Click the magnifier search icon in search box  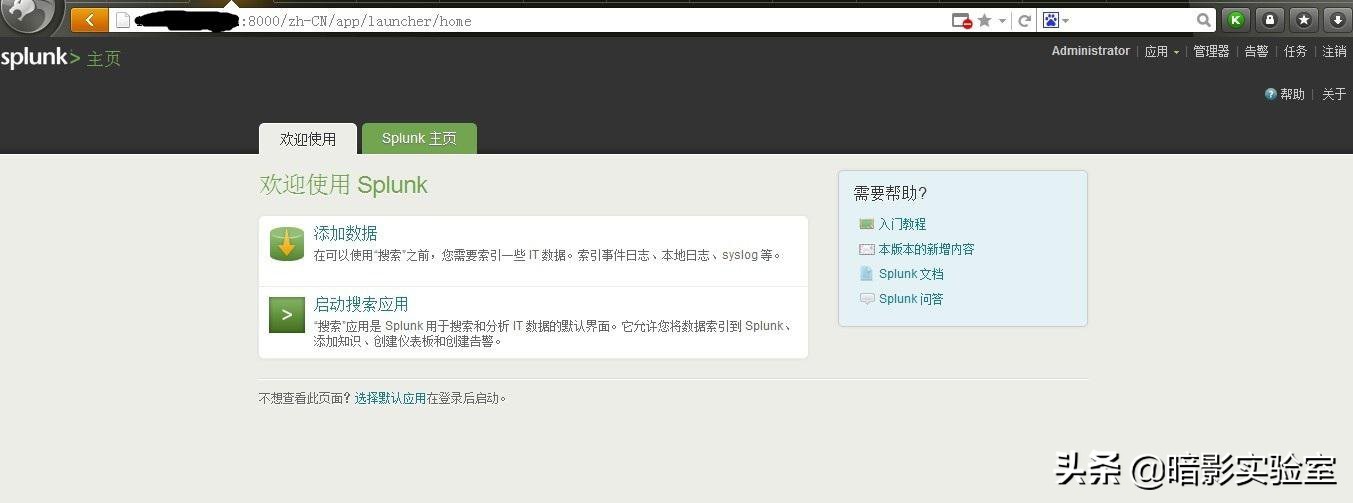coord(1204,20)
